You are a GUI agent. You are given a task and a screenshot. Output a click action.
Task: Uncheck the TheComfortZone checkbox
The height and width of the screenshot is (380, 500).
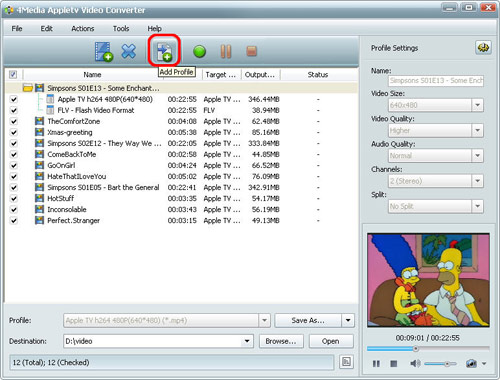tap(13, 121)
